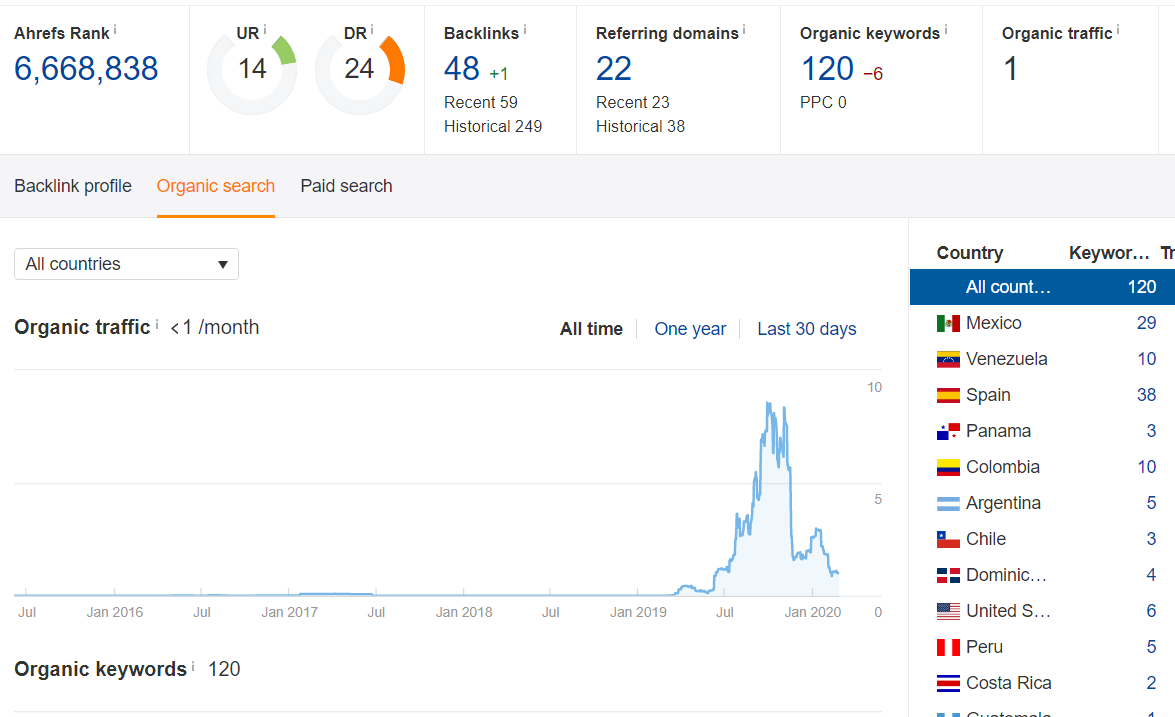
Task: Open the Paid search tab
Action: pyautogui.click(x=346, y=186)
